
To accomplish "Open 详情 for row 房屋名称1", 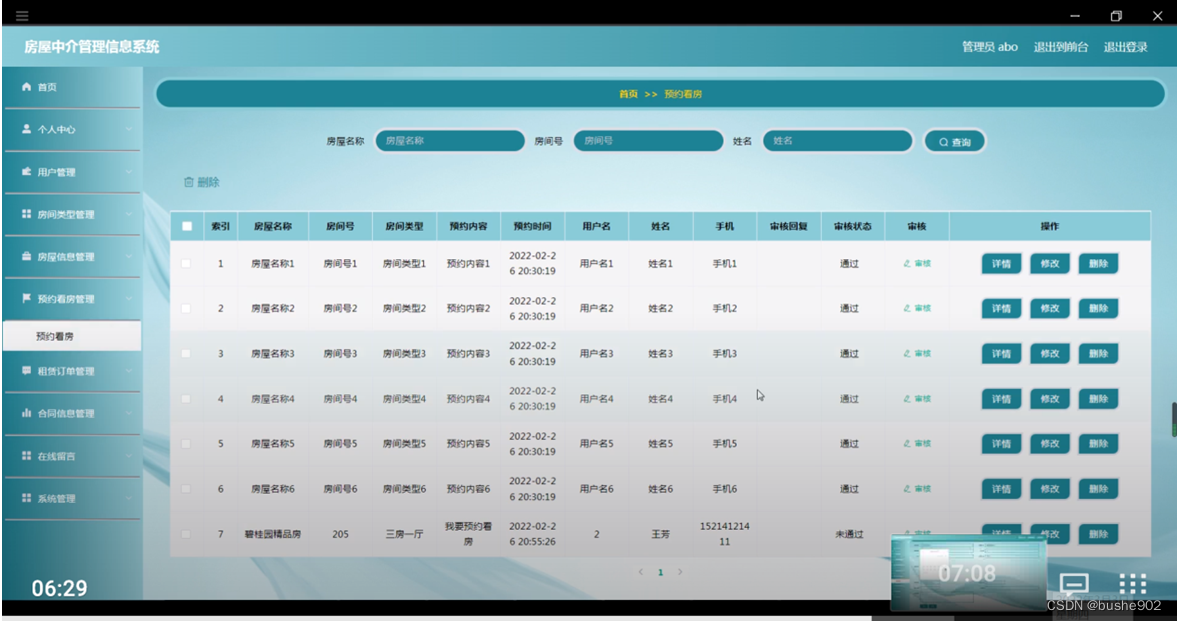I will pos(1001,264).
